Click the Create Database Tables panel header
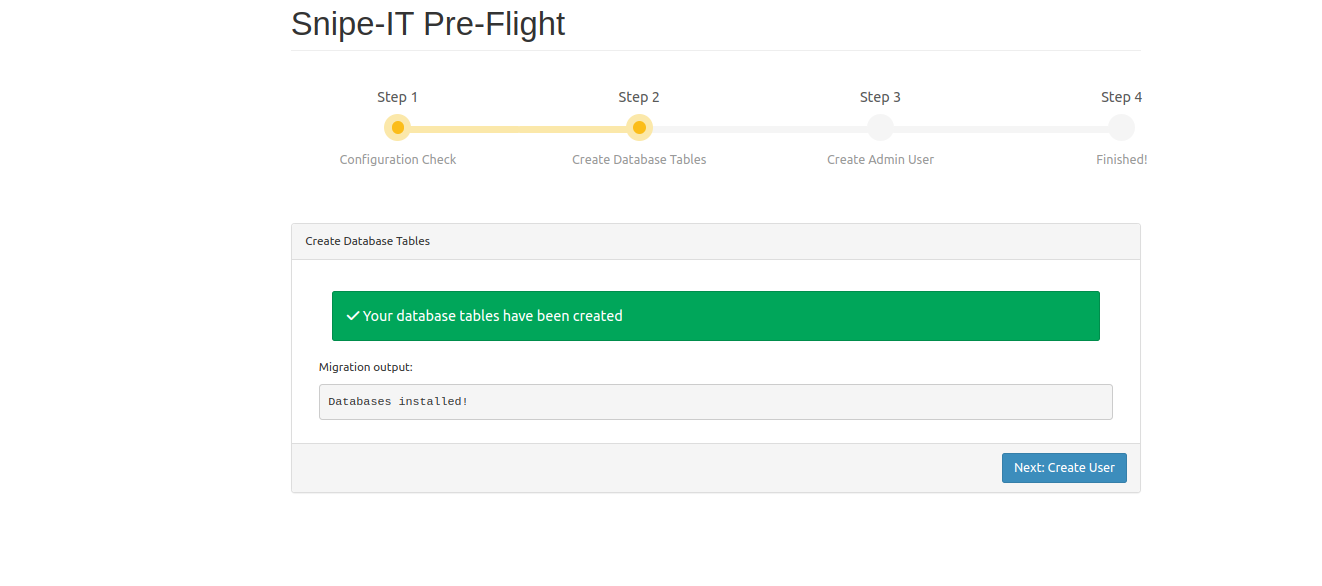Viewport: 1322px width, 586px height. point(715,241)
